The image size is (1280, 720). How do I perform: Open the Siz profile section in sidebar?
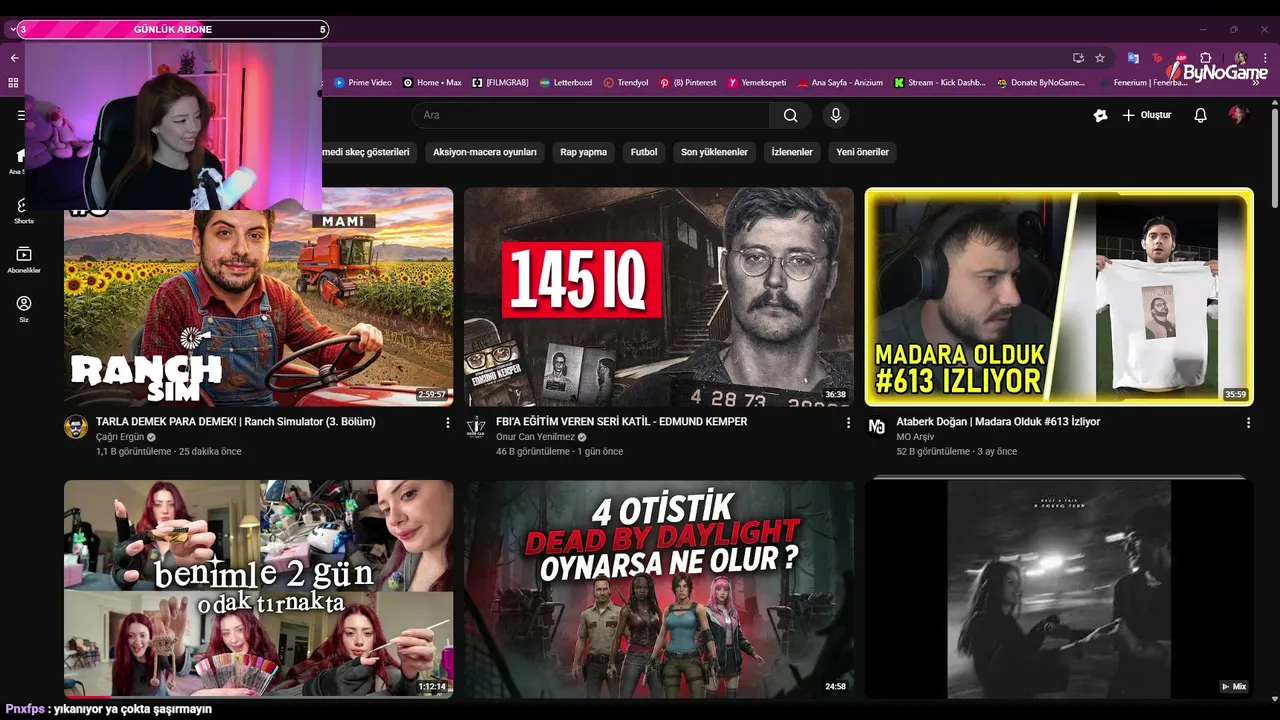[x=23, y=309]
